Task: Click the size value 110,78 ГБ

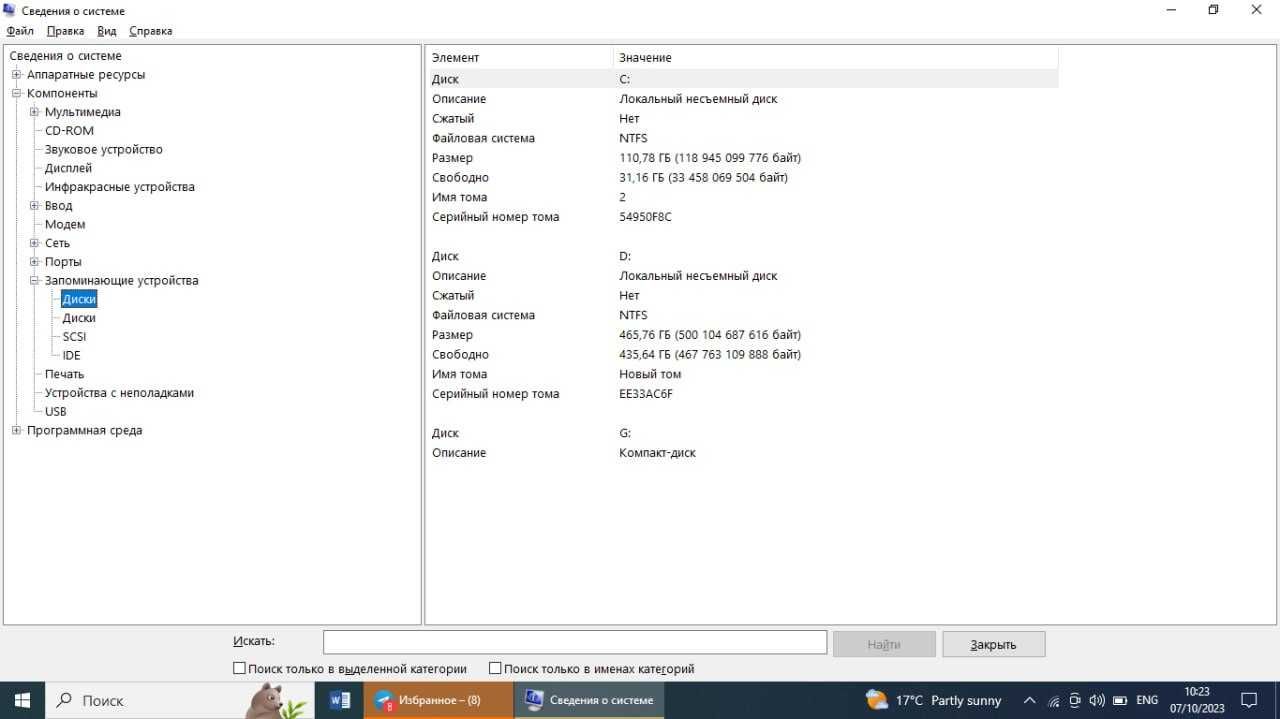Action: coord(710,158)
